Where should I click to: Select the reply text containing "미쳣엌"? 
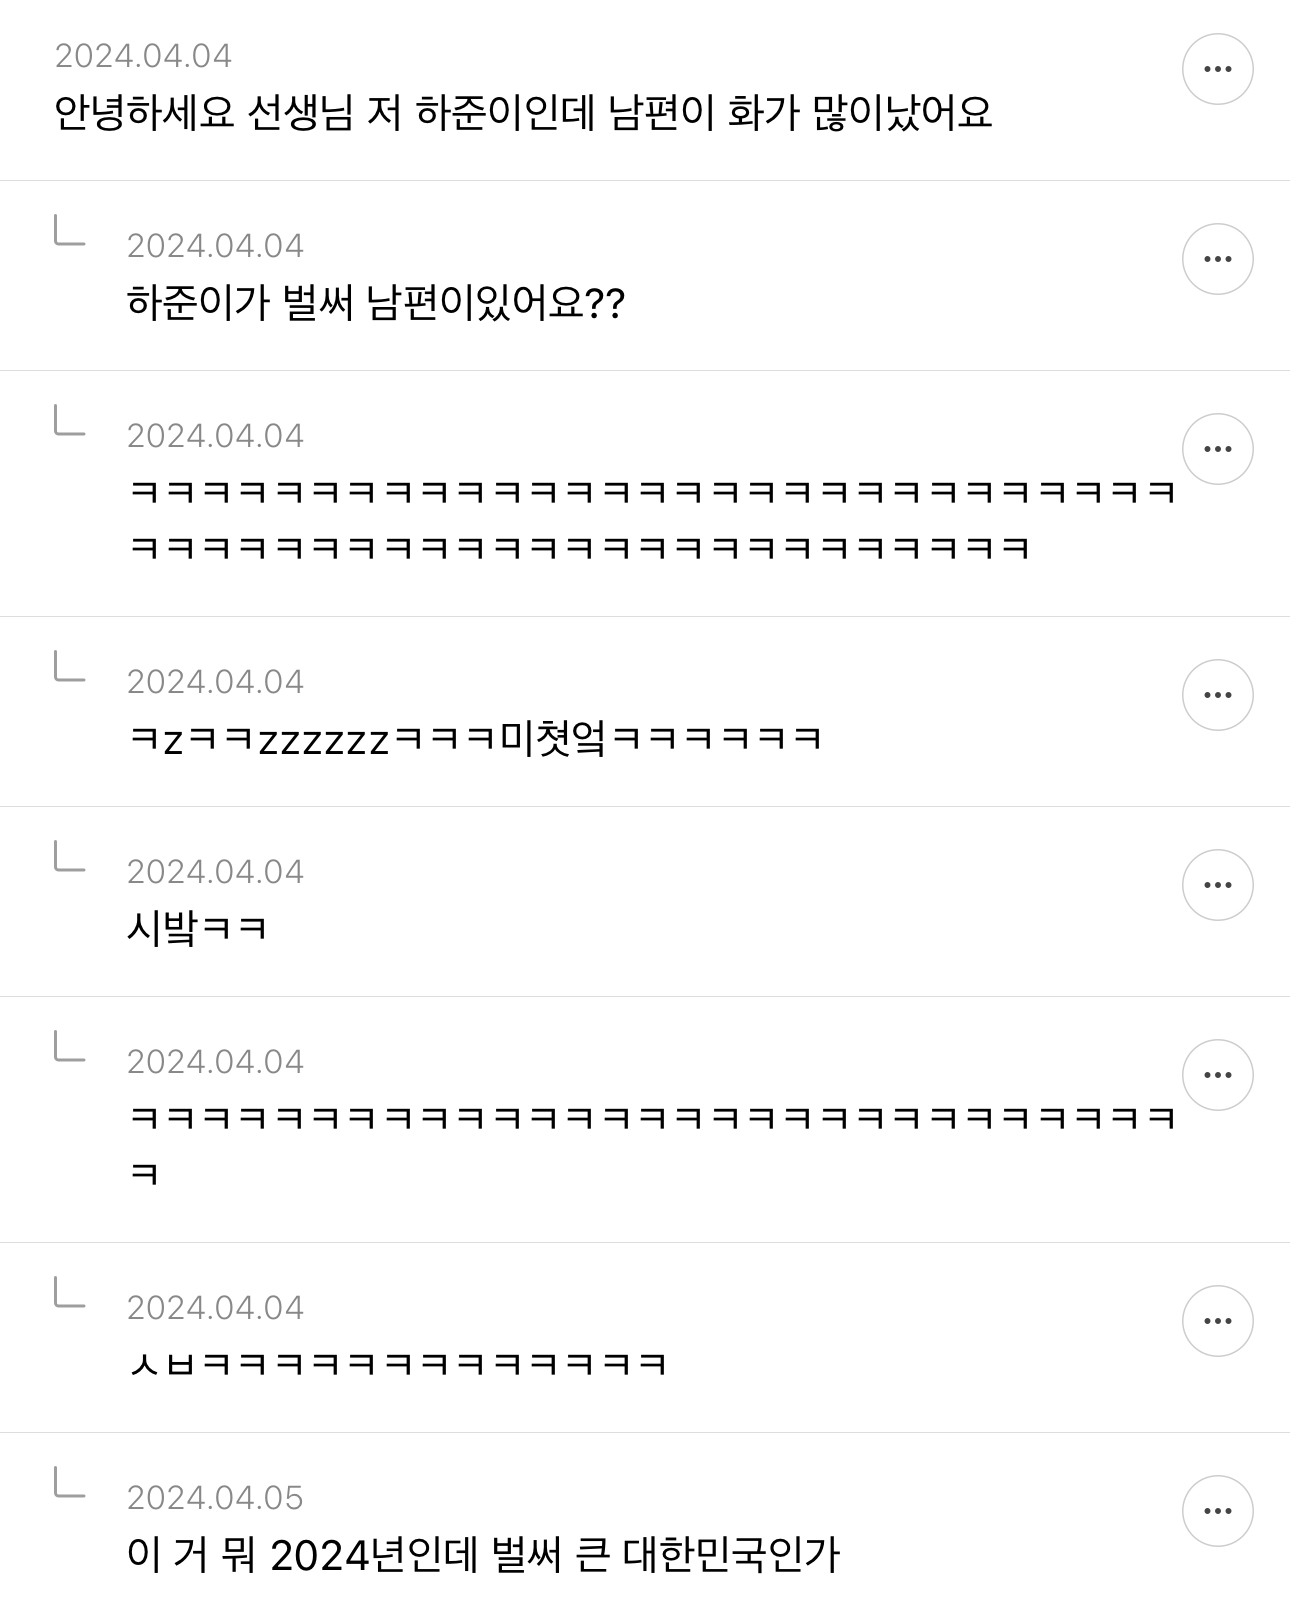(x=475, y=739)
